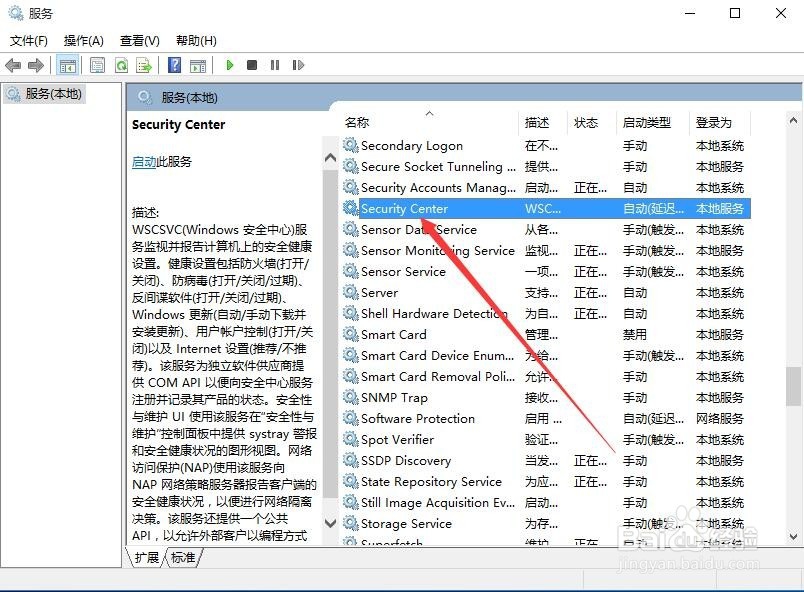Image resolution: width=804 pixels, height=592 pixels.
Task: Sort by the 启动类型 column header
Action: (x=652, y=123)
